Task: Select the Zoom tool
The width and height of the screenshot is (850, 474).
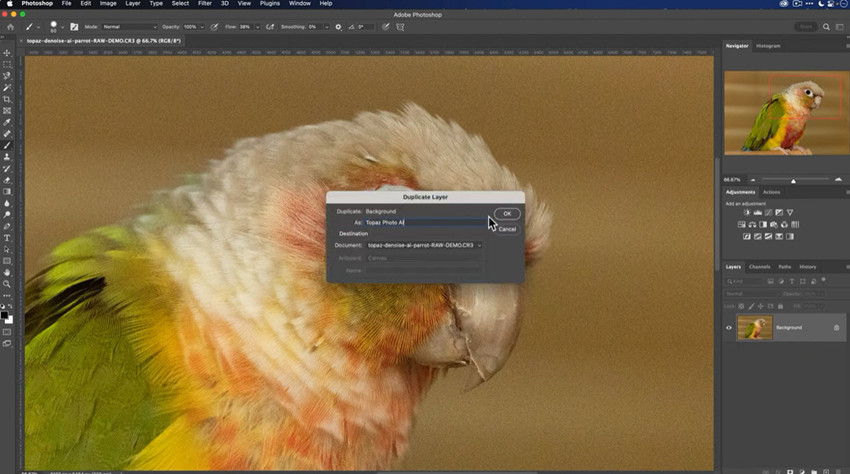Action: [7, 284]
